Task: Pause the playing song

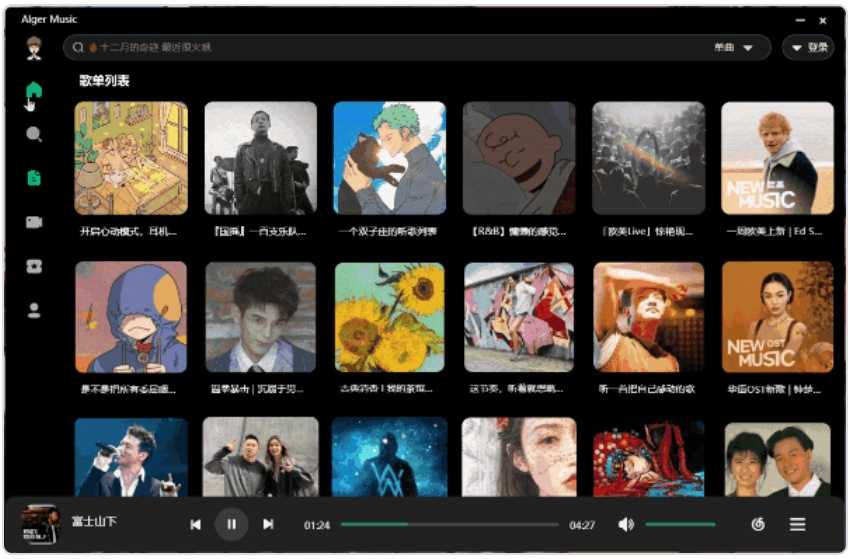Action: click(x=231, y=524)
